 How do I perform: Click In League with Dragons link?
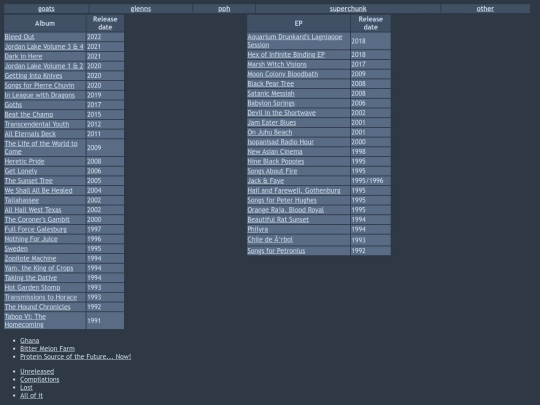pyautogui.click(x=40, y=95)
